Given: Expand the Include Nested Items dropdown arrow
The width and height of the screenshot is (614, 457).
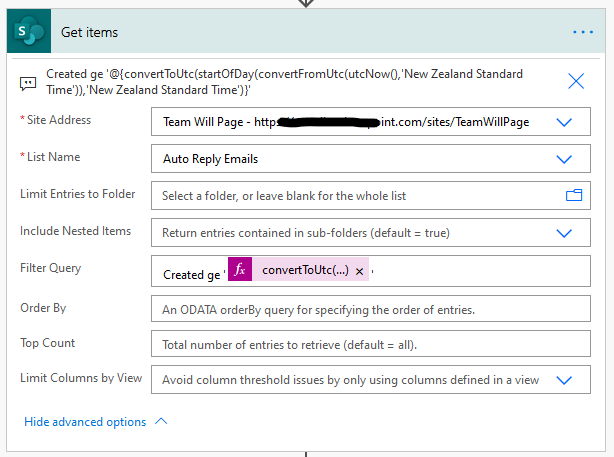Looking at the screenshot, I should [564, 233].
